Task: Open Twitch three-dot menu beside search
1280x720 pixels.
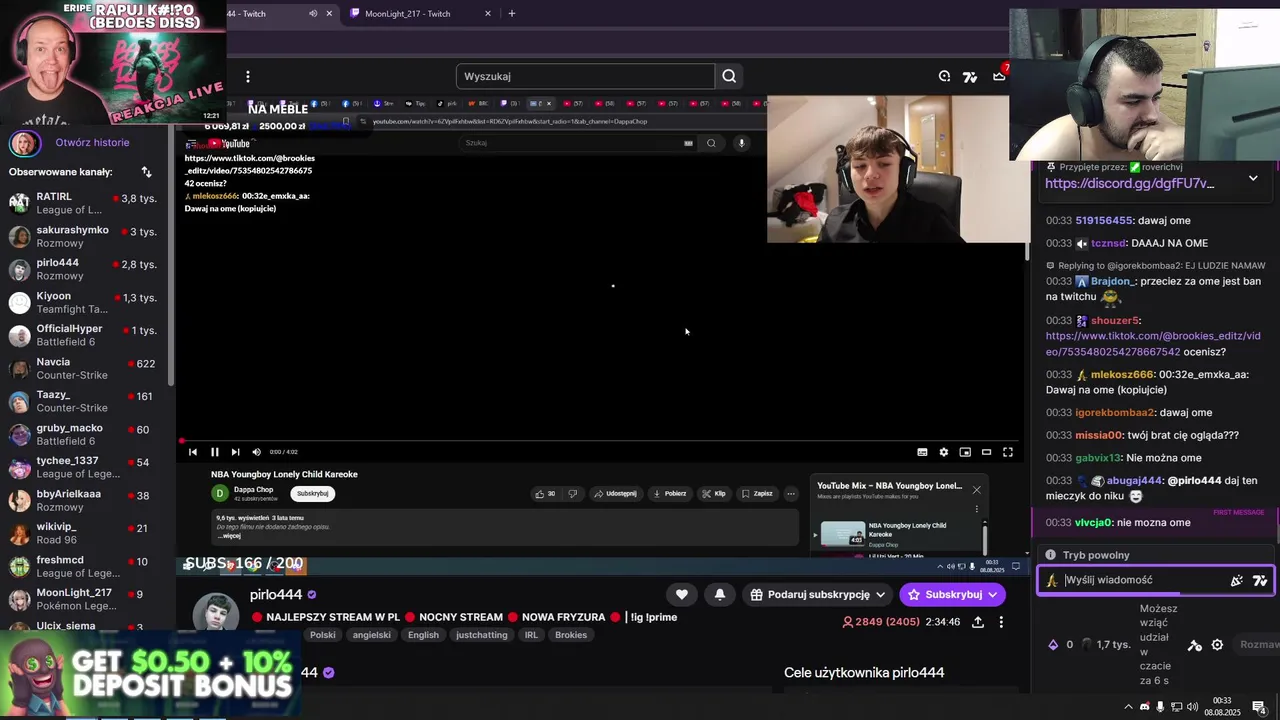Action: click(x=248, y=76)
